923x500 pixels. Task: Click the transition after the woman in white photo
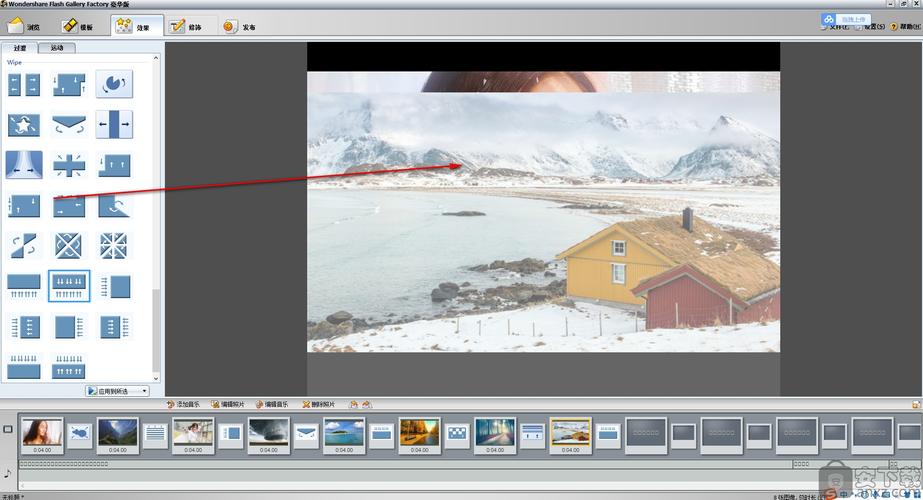pos(231,435)
